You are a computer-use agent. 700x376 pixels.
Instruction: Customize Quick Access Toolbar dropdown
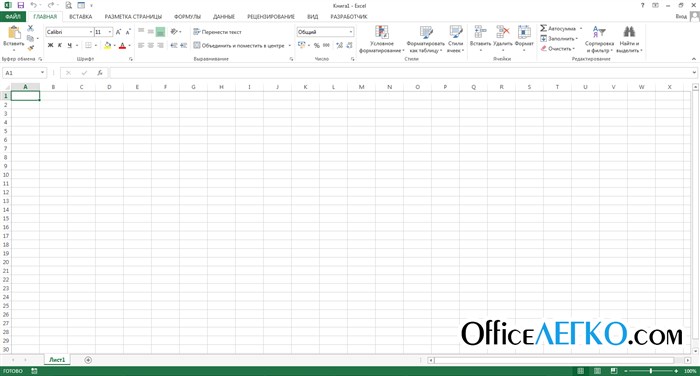point(92,5)
